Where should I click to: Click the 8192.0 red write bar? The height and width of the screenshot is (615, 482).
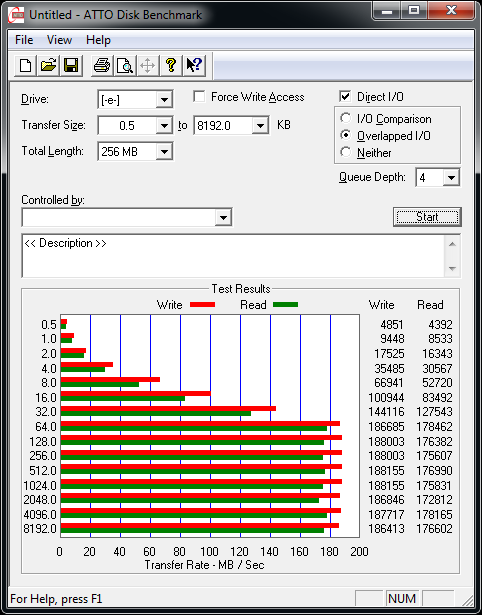tap(200, 526)
